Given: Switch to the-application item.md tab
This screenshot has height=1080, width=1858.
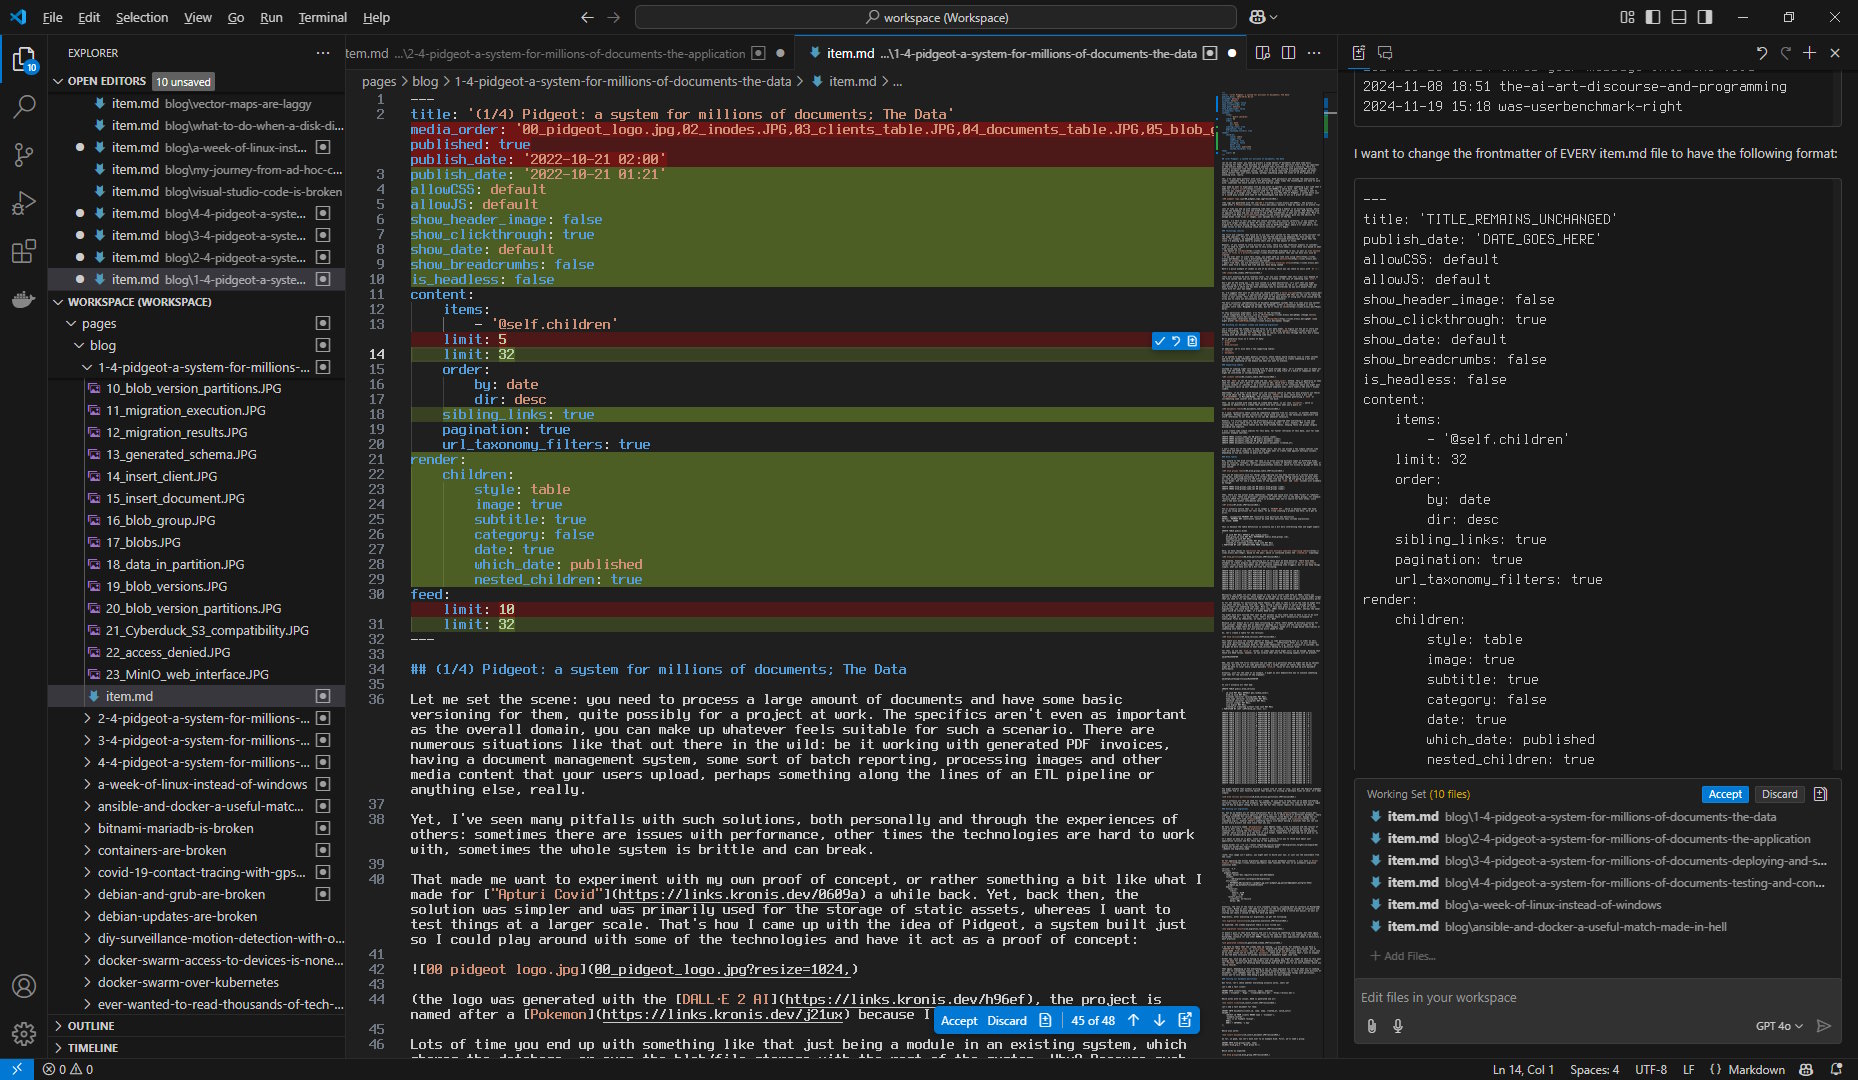Looking at the screenshot, I should click(x=570, y=53).
